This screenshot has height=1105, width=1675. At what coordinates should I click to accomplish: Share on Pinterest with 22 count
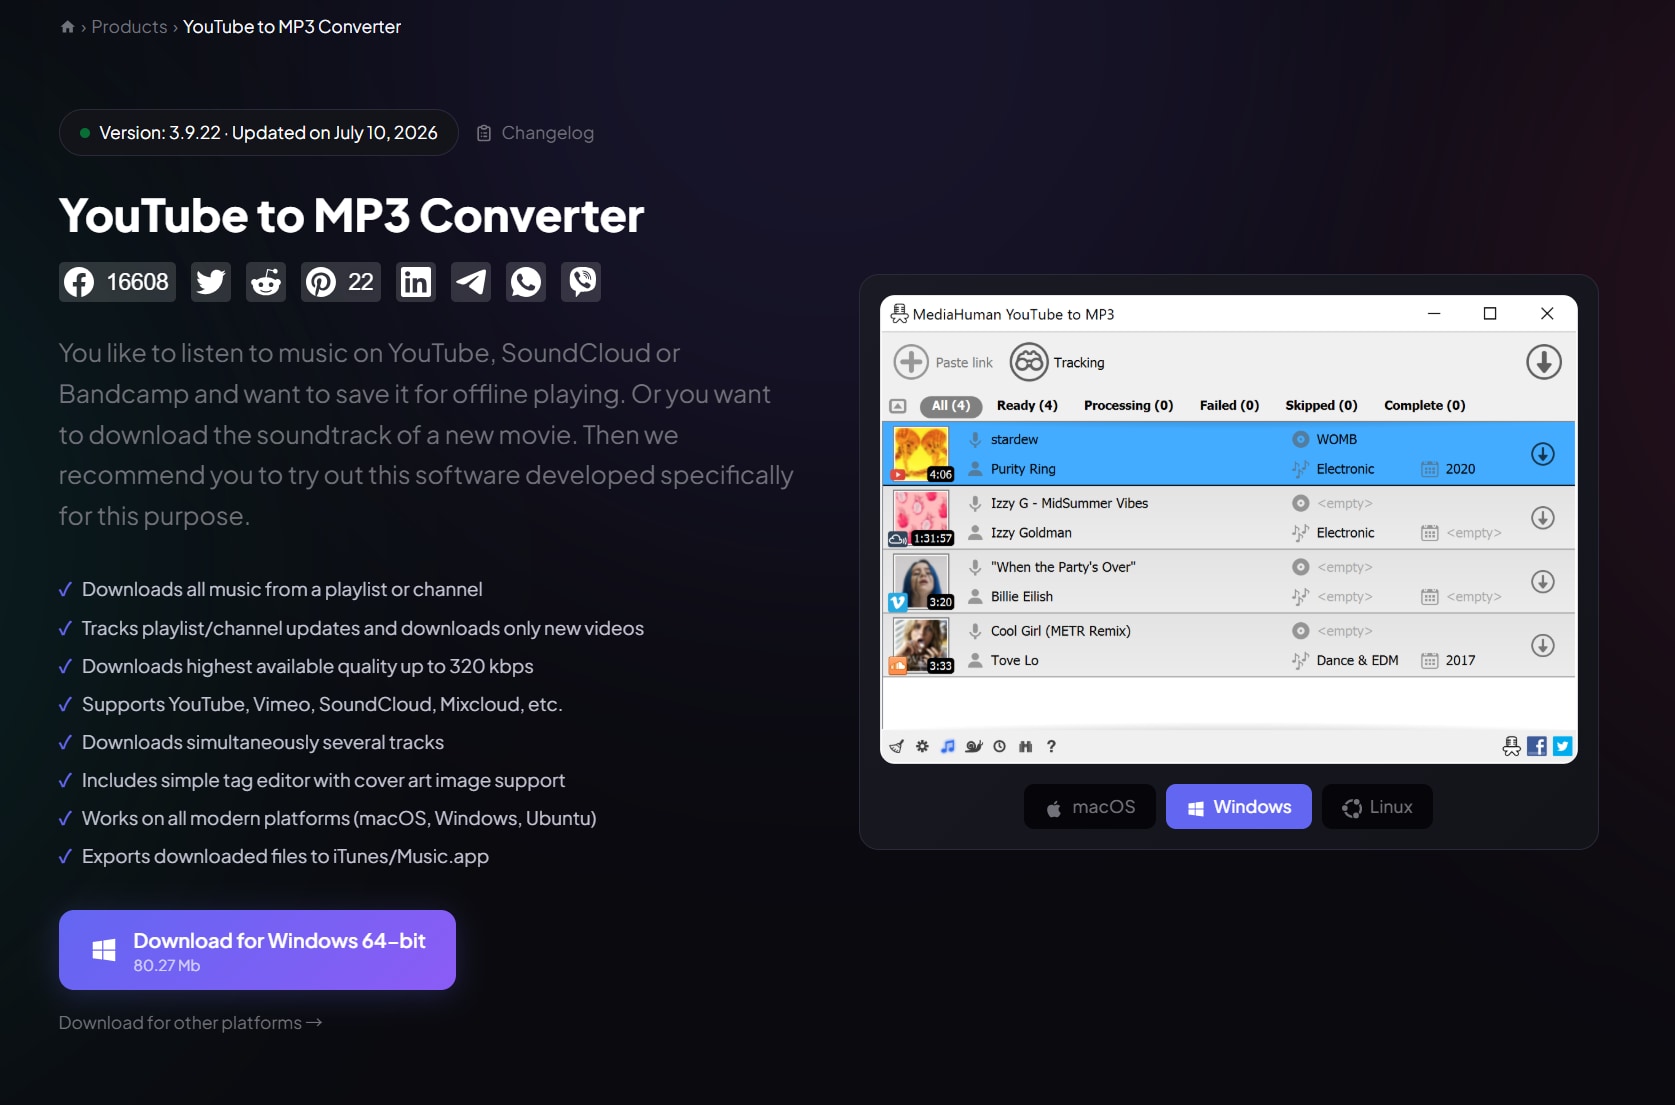(x=341, y=282)
